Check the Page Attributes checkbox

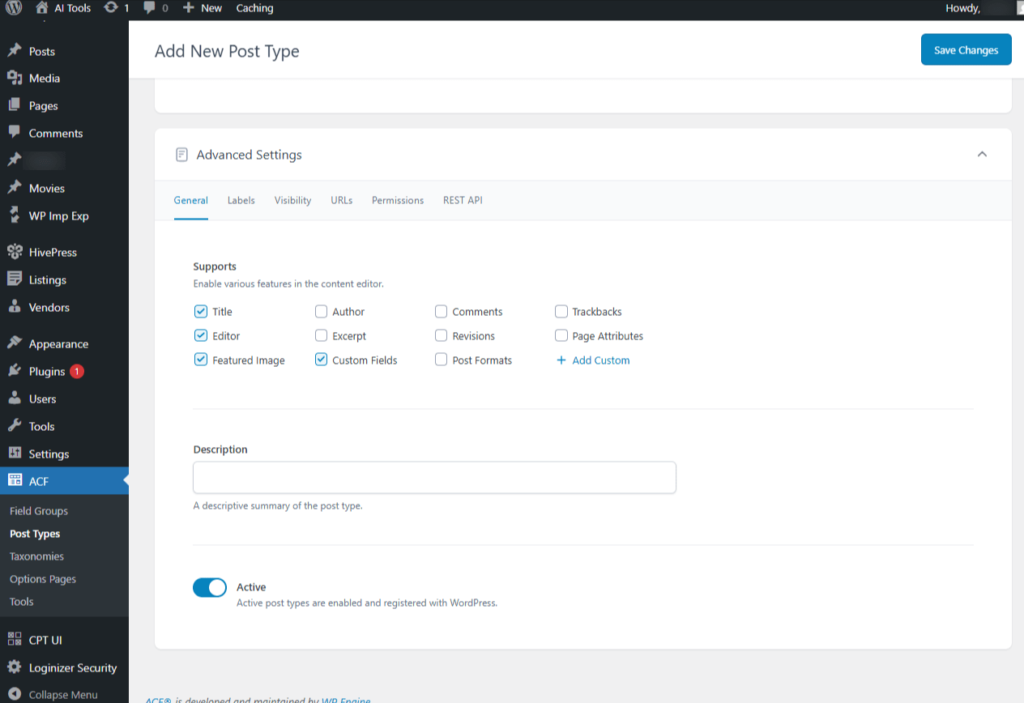(x=561, y=336)
